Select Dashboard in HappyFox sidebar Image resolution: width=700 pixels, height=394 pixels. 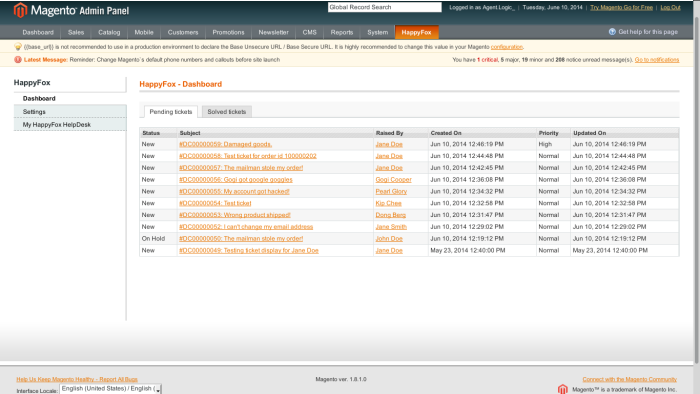click(70, 99)
